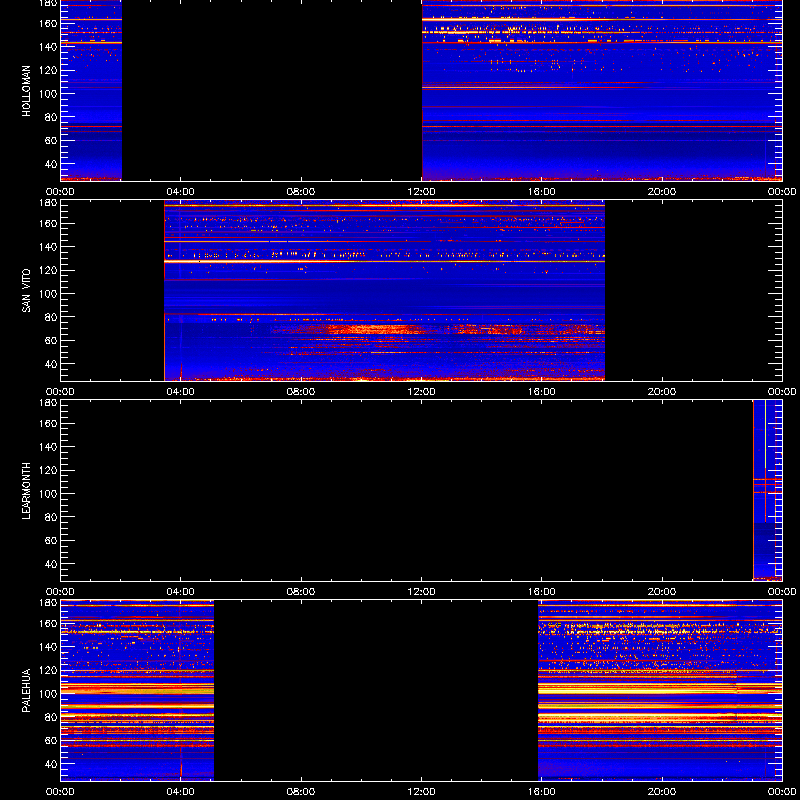800x800 pixels.
Task: Click 08:00 time label under Holloman panel
Action: tap(301, 192)
